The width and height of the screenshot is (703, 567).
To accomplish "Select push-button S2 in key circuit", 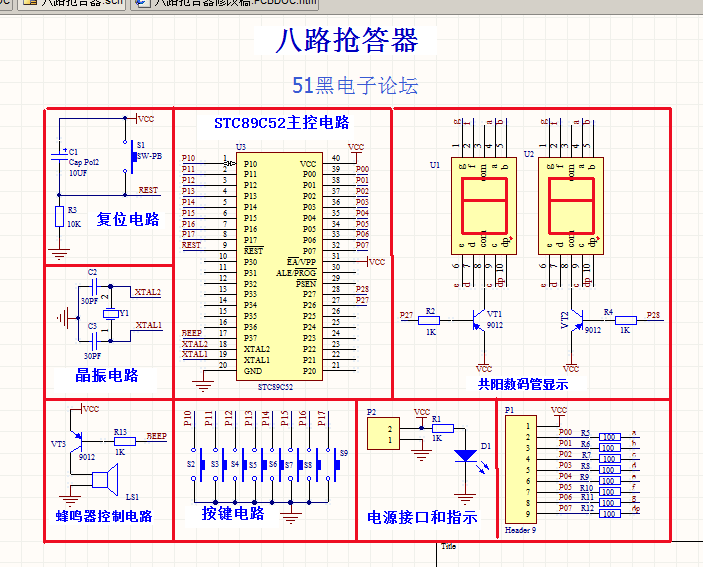I will [199, 465].
